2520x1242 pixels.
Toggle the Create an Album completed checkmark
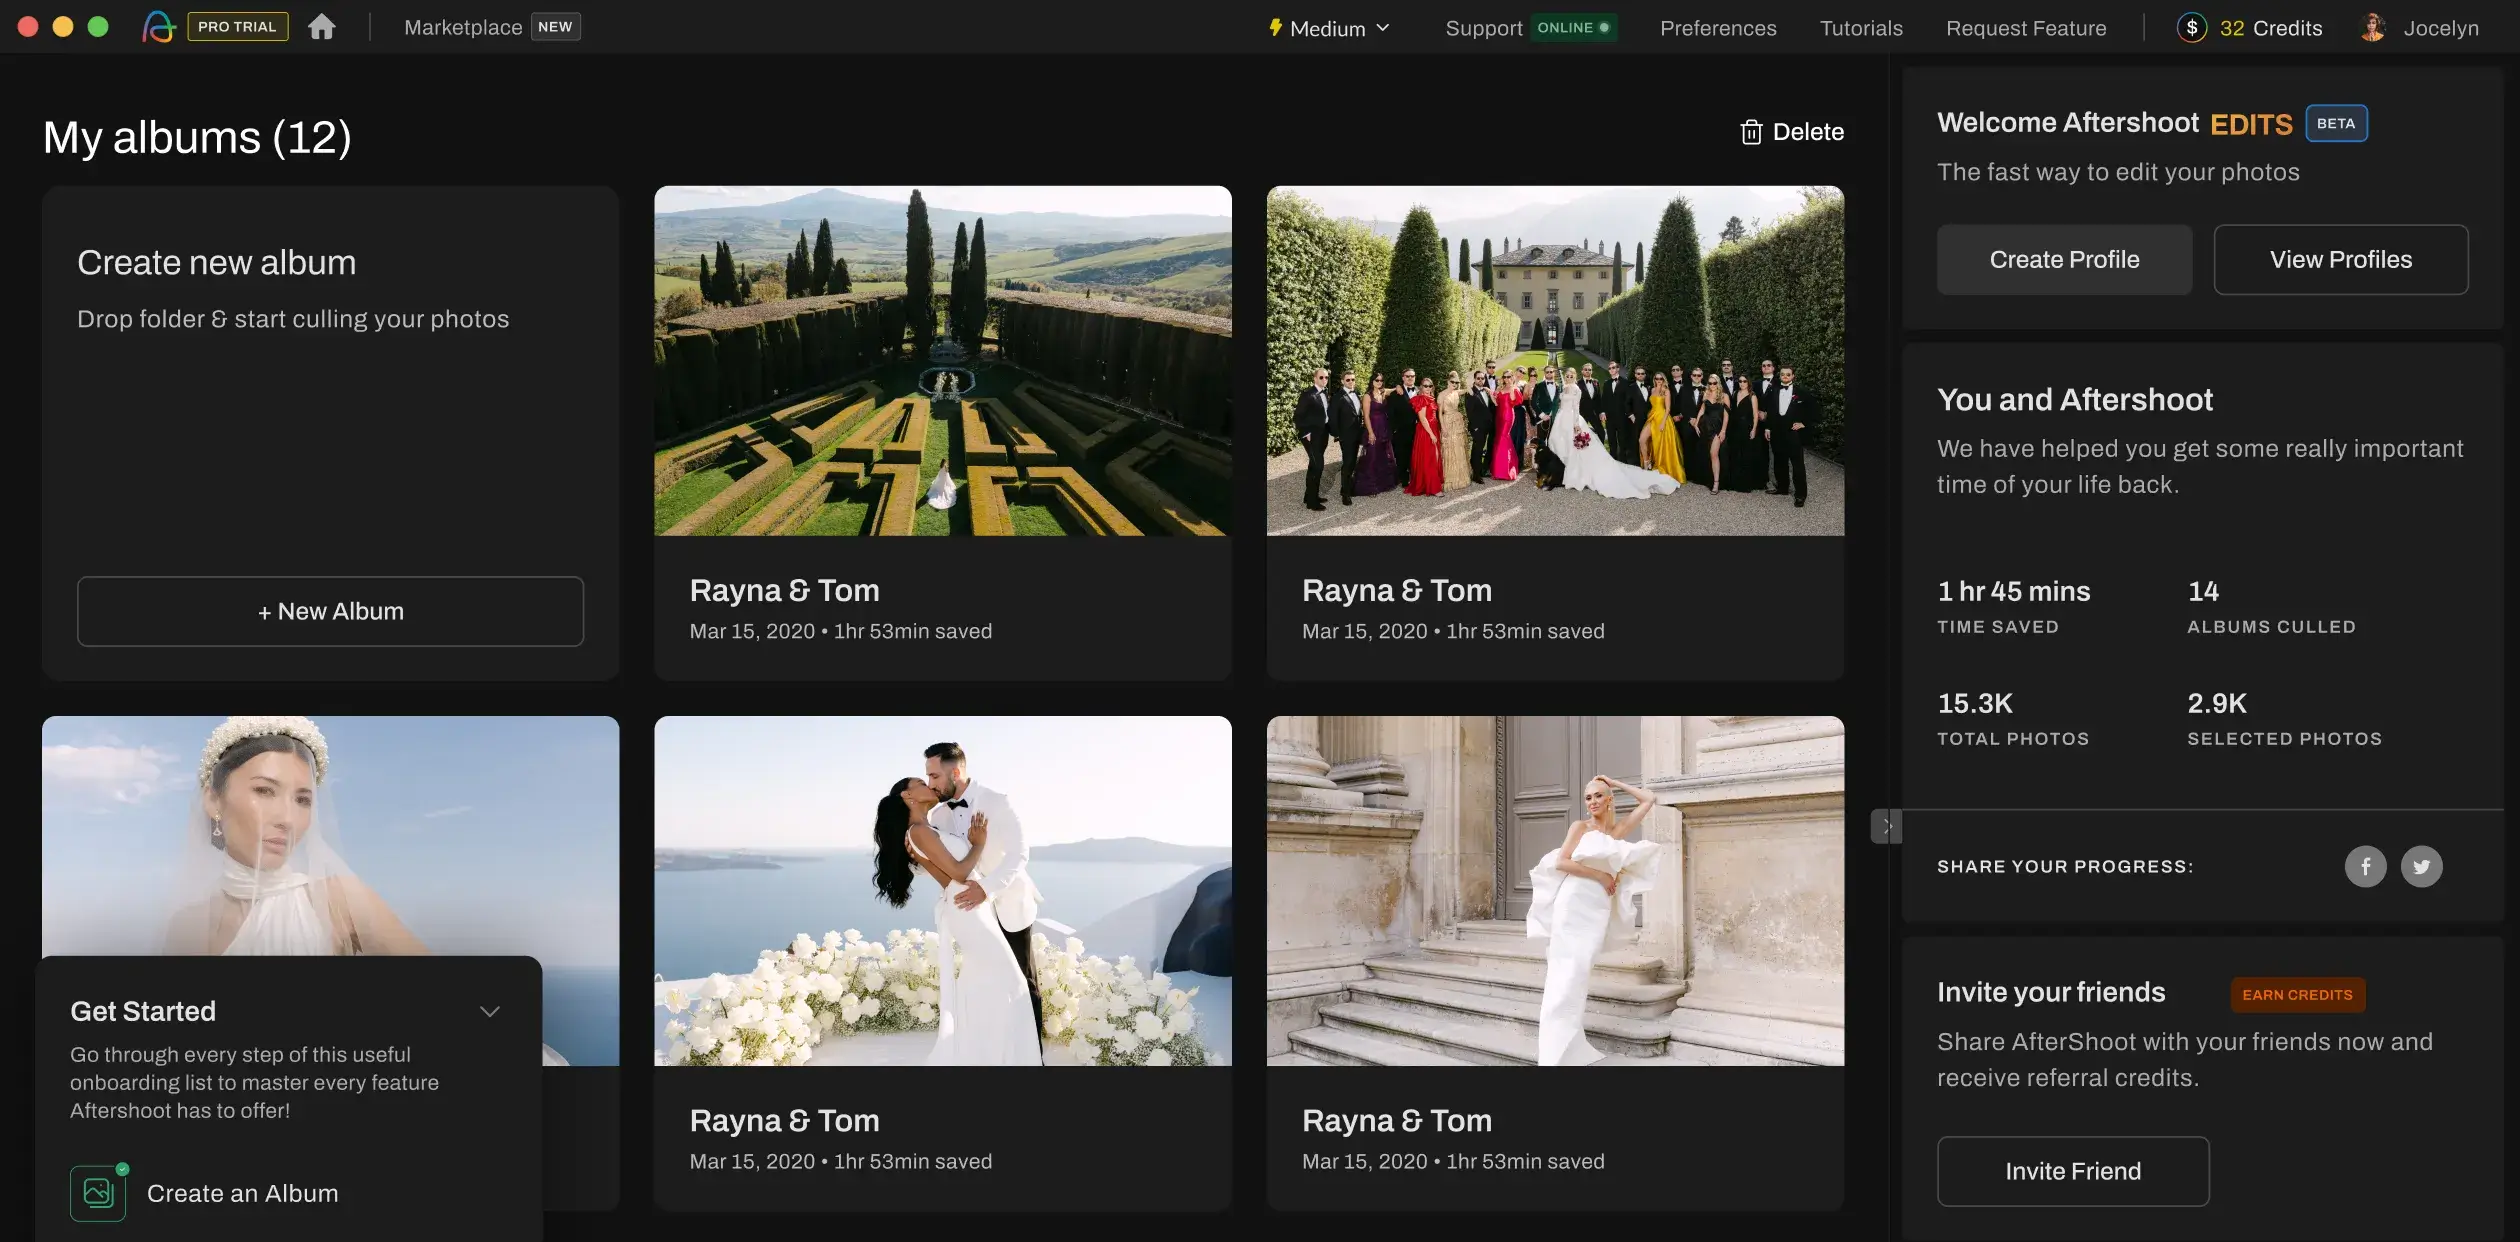(x=122, y=1166)
